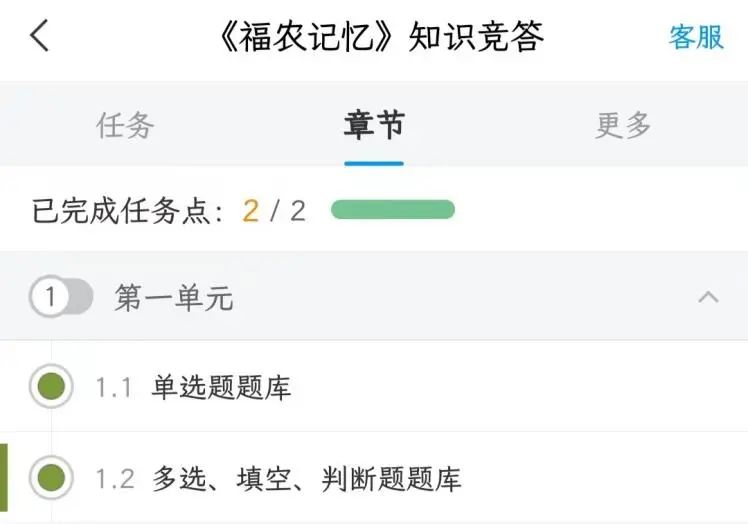Click the blue underline beneath 章节
Viewport: 748px width, 524px height.
(374, 162)
